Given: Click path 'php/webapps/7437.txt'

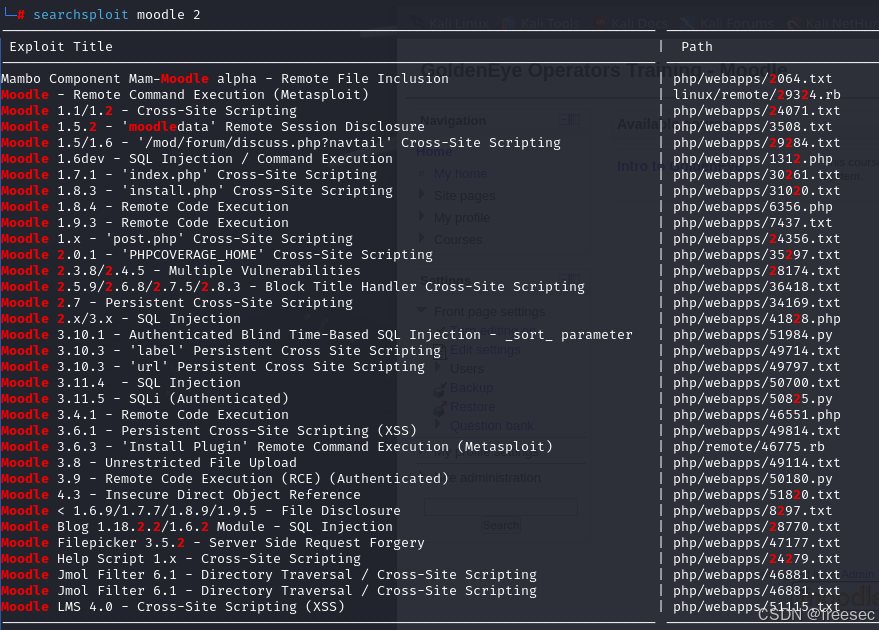Looking at the screenshot, I should point(752,223).
